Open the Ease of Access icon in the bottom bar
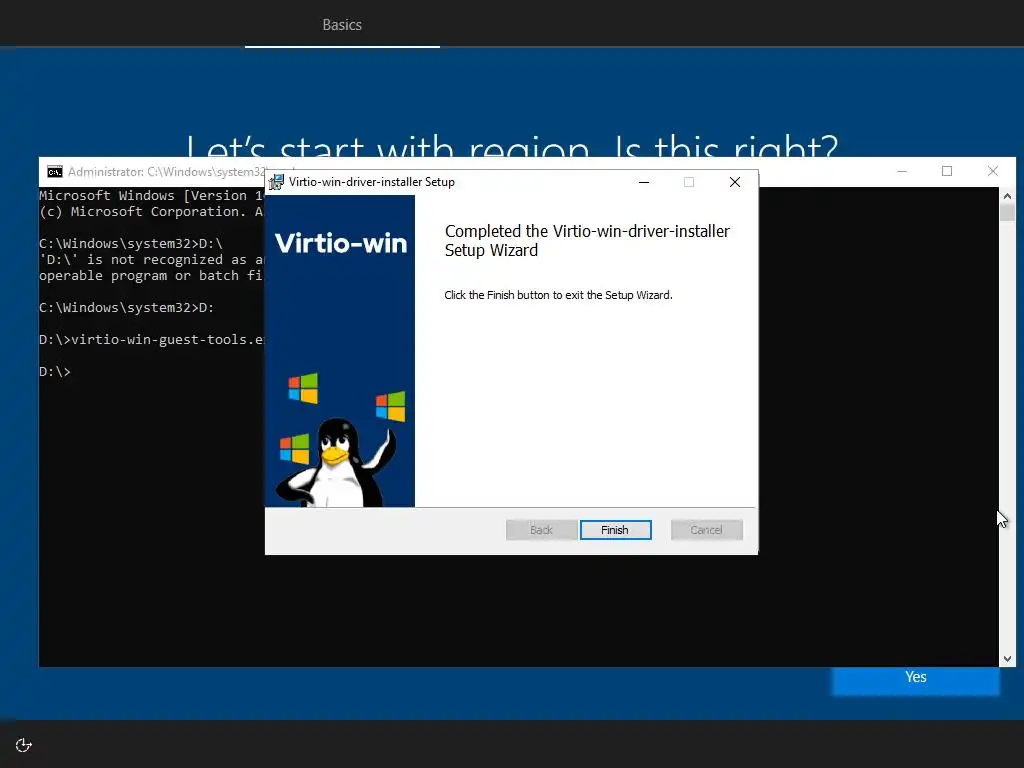This screenshot has height=768, width=1024. tap(24, 745)
